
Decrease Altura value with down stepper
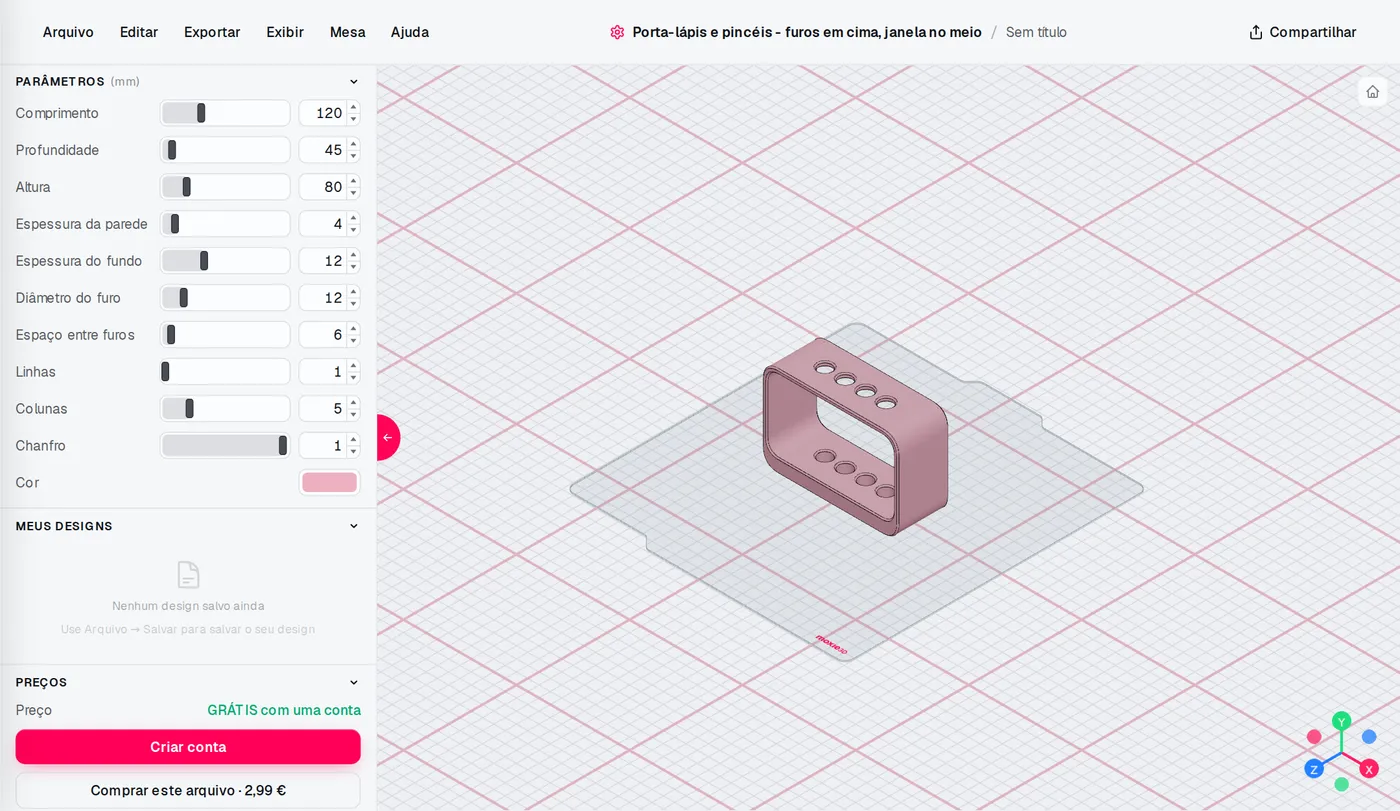coord(353,192)
